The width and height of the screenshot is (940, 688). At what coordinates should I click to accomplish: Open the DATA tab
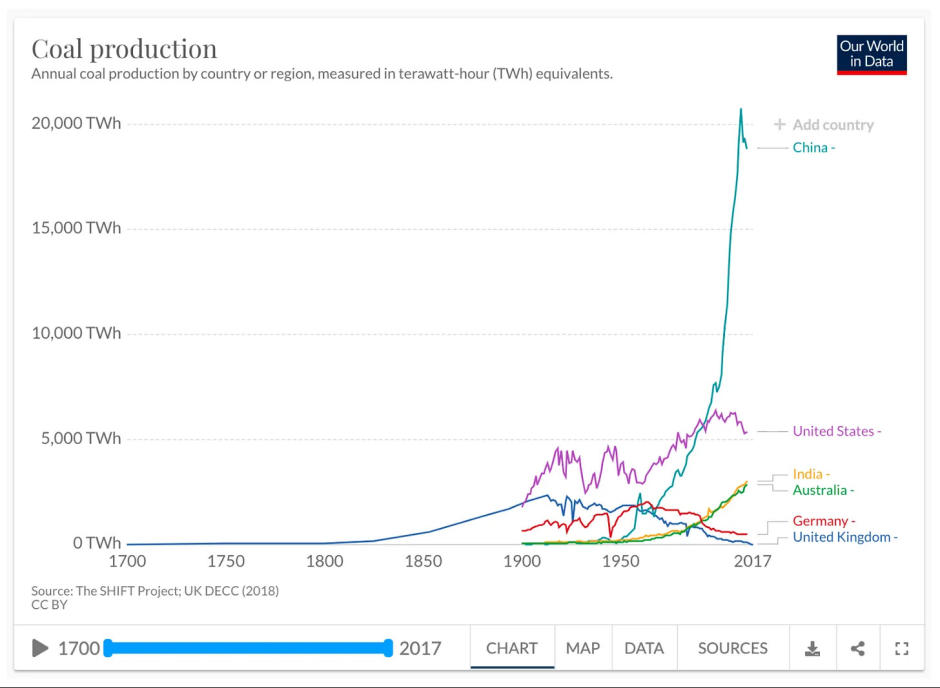pos(644,648)
